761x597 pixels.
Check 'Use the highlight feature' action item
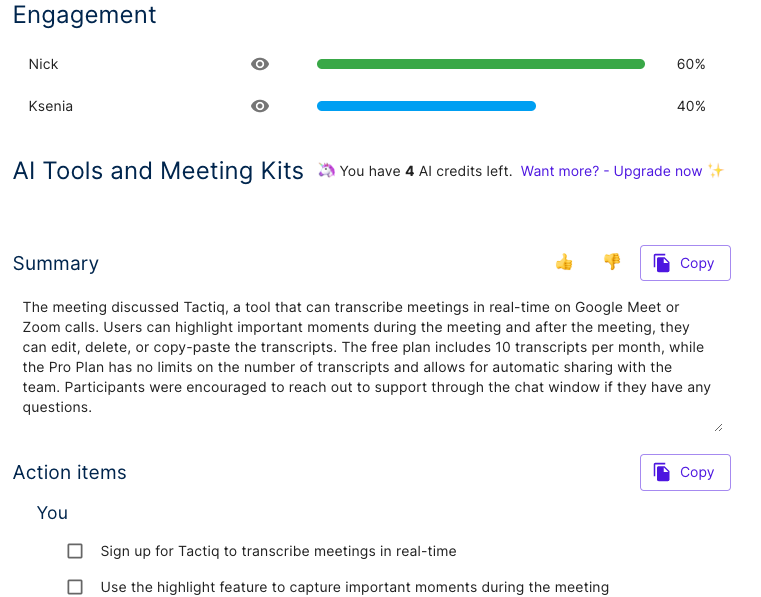coord(75,587)
